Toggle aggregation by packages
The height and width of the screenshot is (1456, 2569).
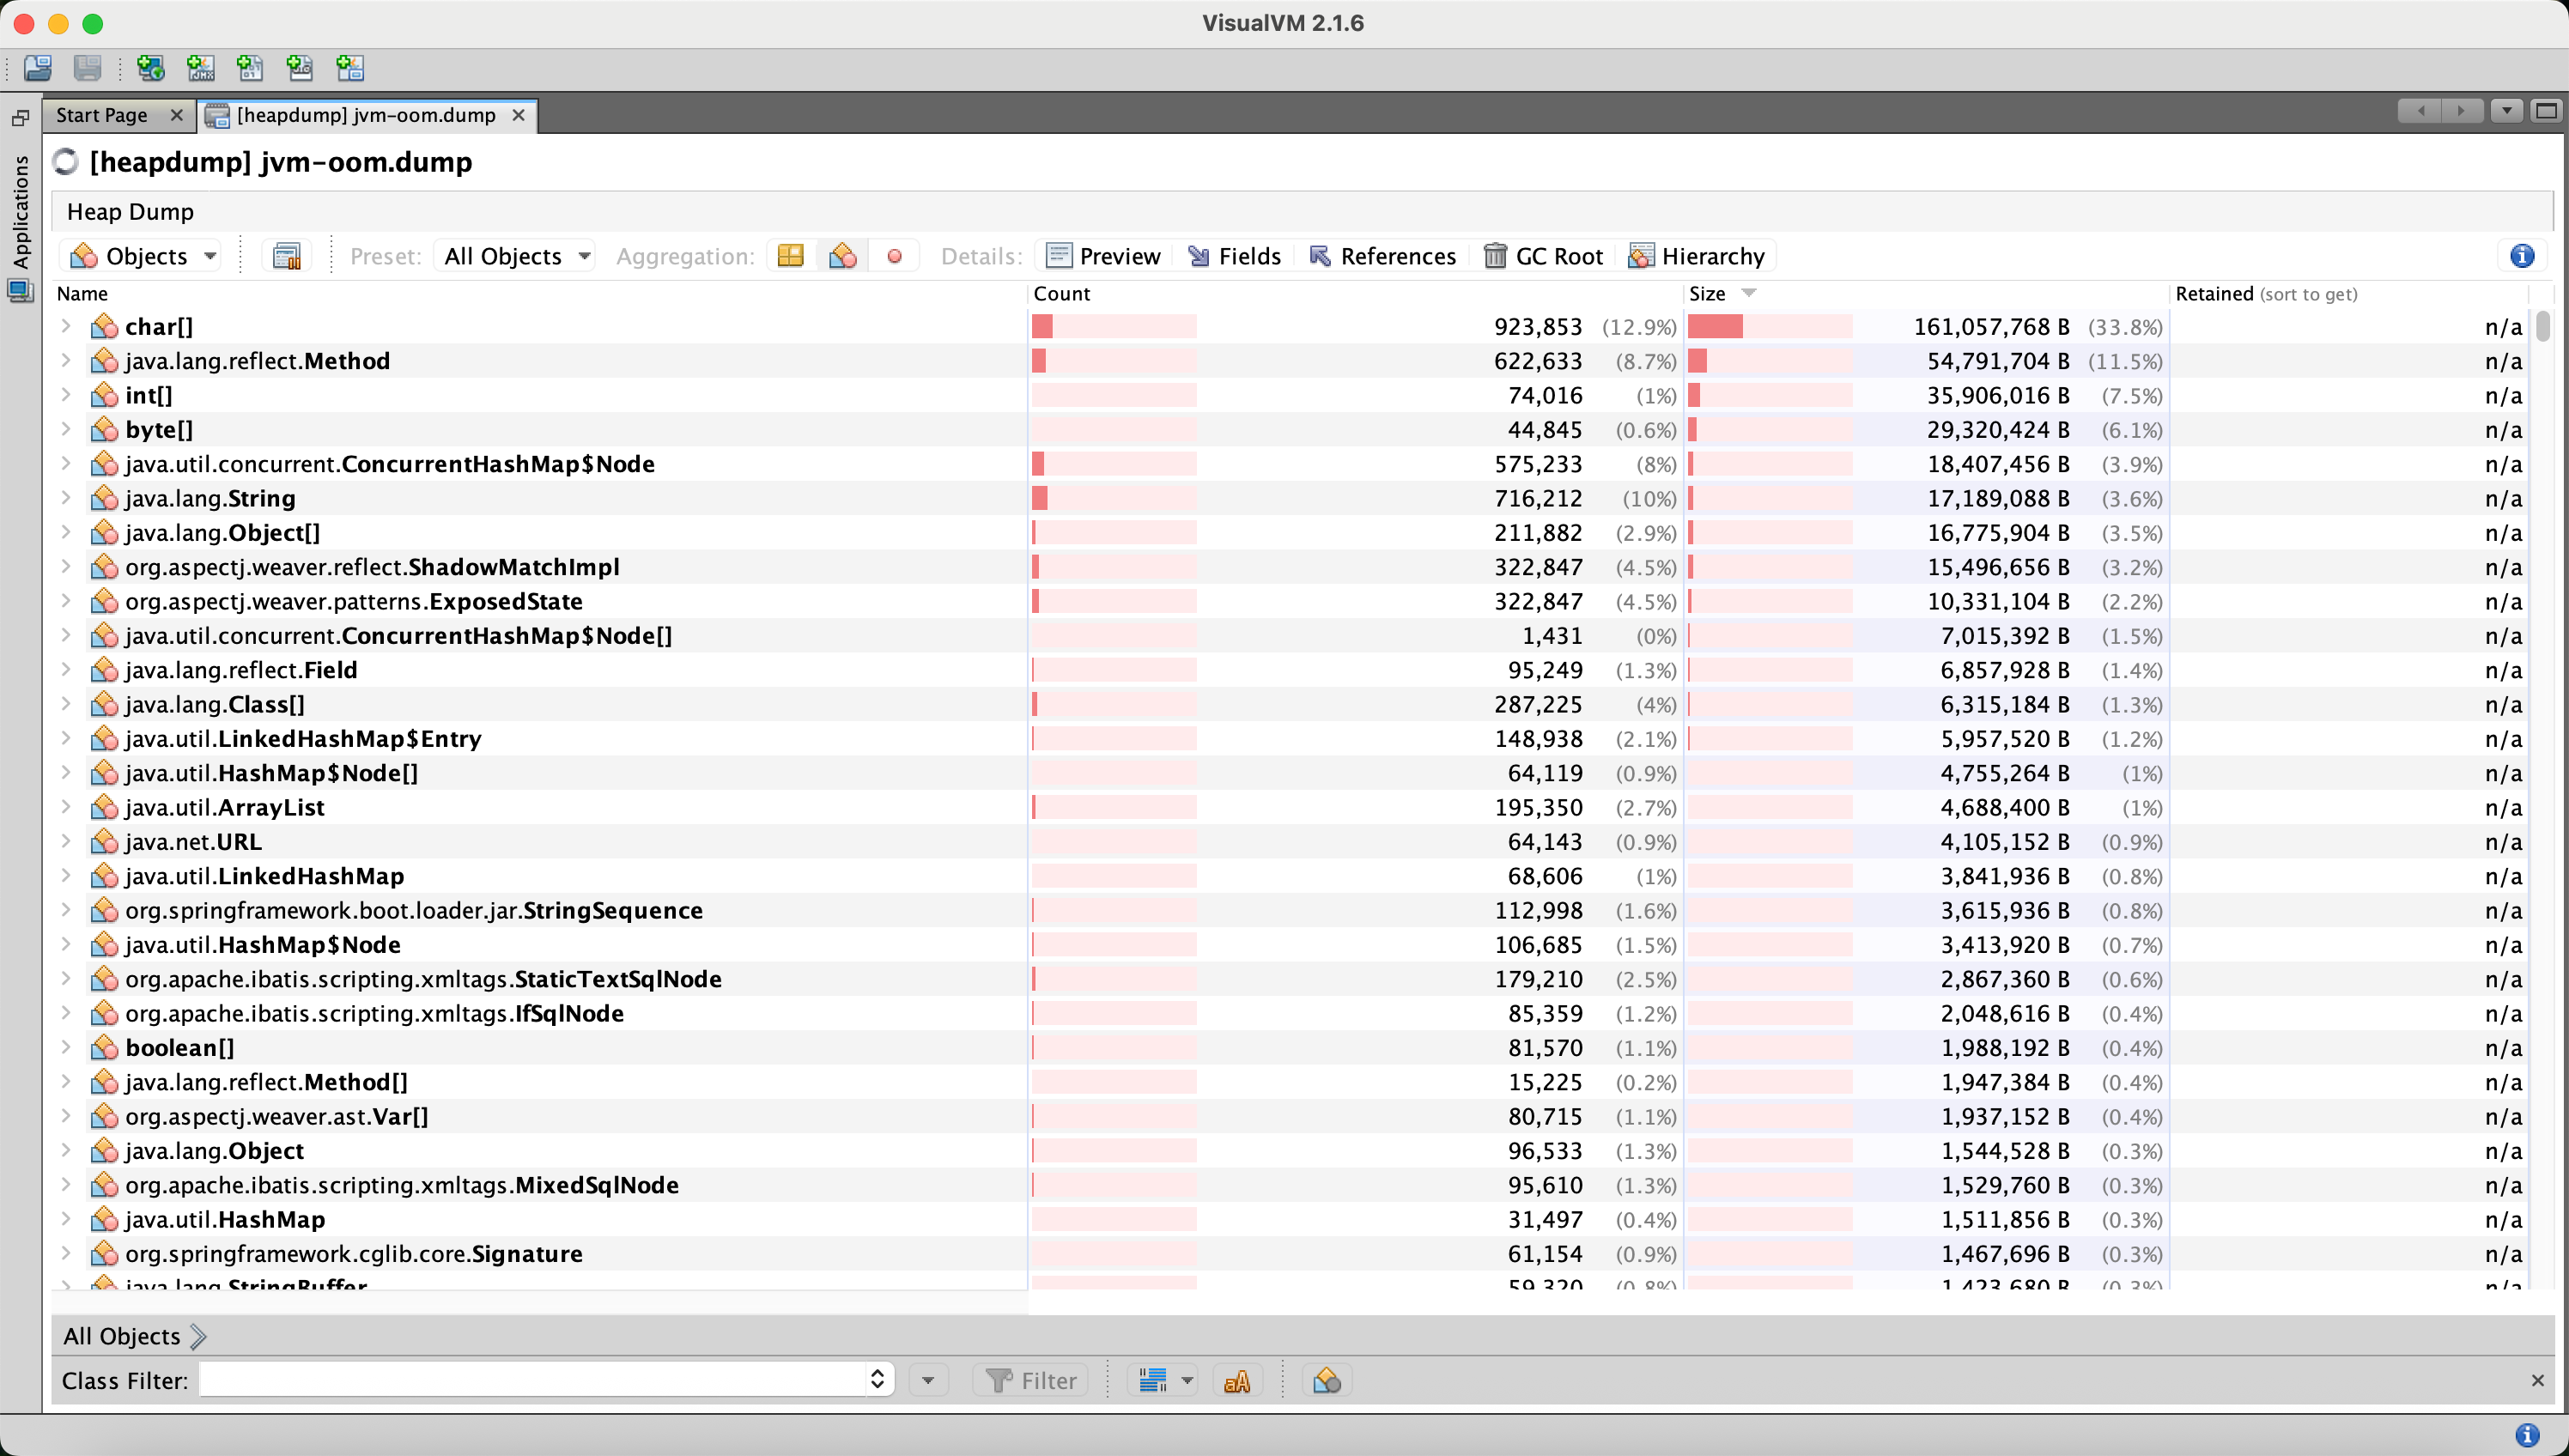coord(790,256)
